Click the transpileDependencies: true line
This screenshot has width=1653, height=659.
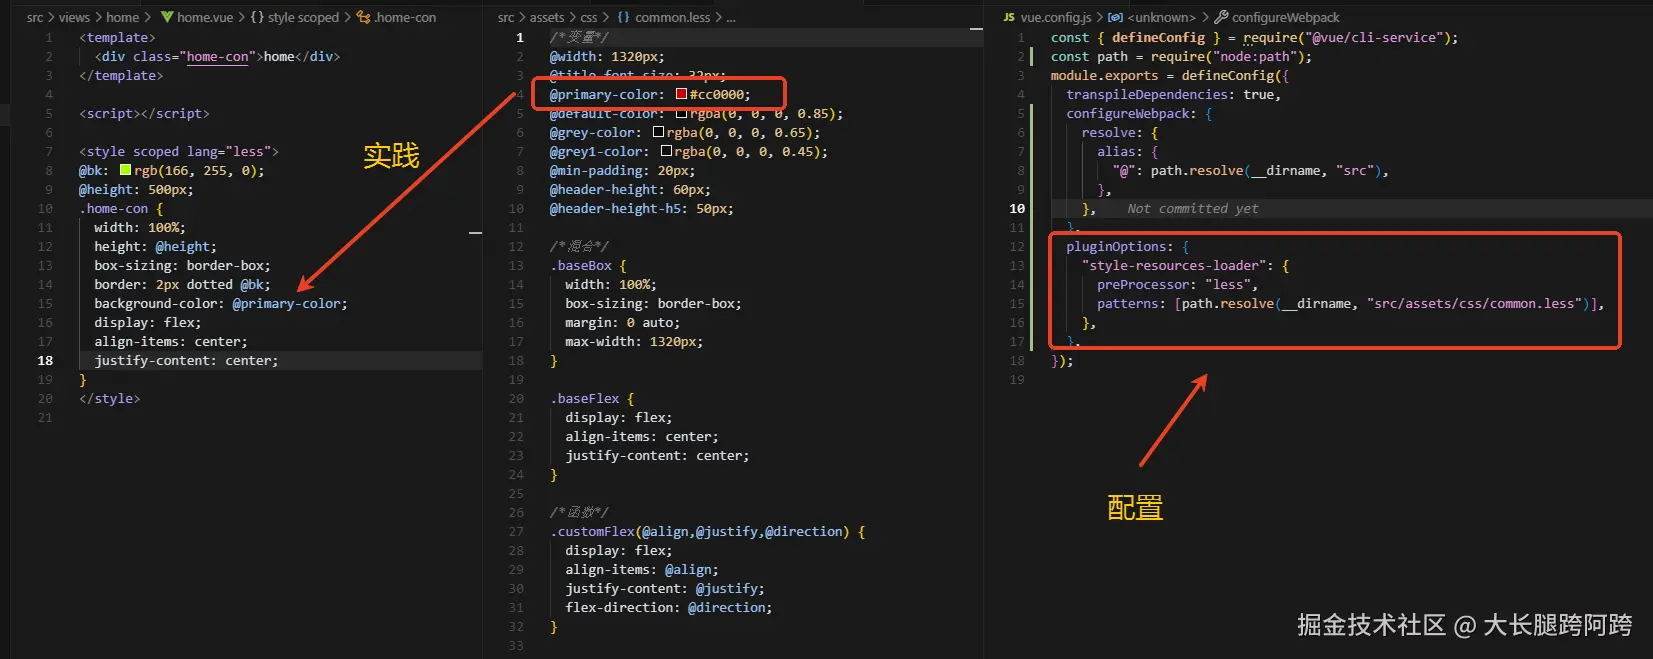pyautogui.click(x=1173, y=94)
